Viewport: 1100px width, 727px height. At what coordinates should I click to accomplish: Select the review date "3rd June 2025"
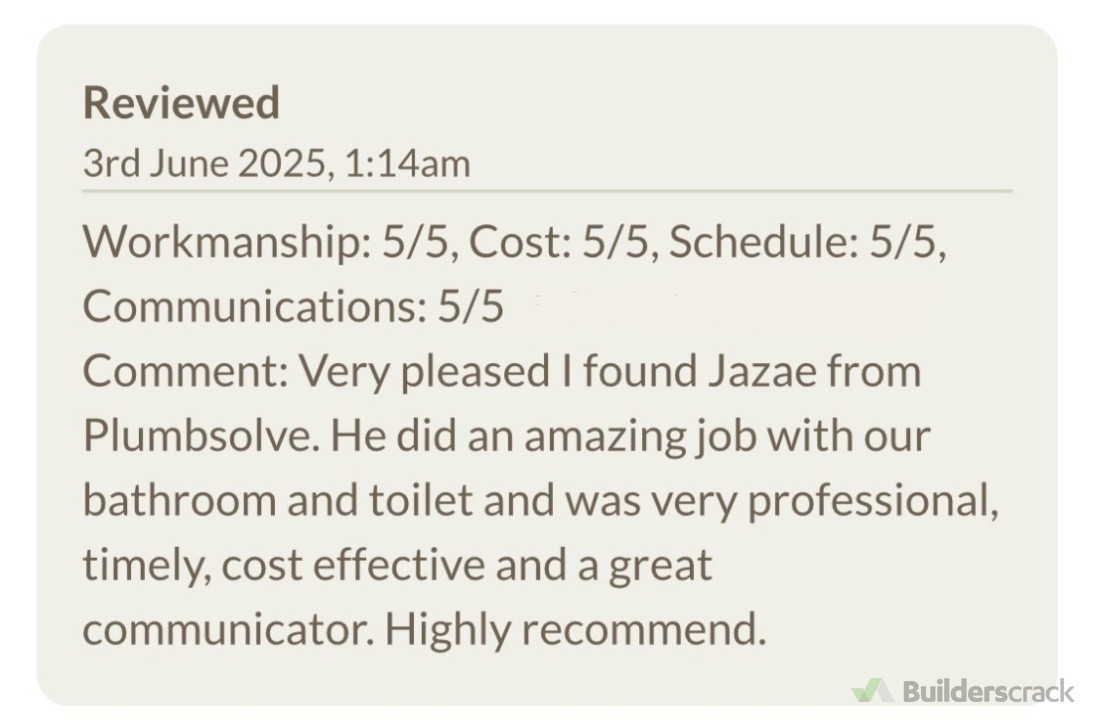click(x=202, y=163)
